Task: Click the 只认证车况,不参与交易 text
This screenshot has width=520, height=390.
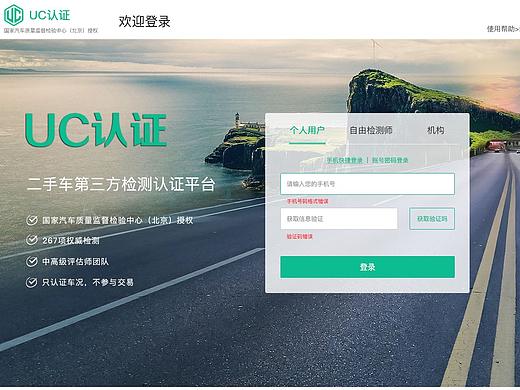Action: (x=88, y=282)
